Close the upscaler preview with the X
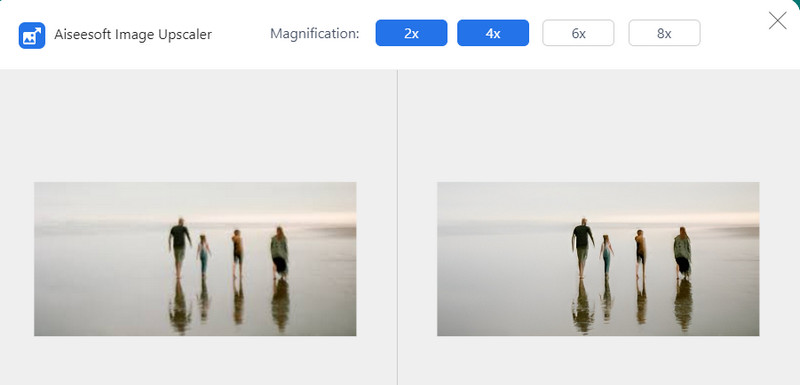The image size is (800, 385). coord(778,21)
